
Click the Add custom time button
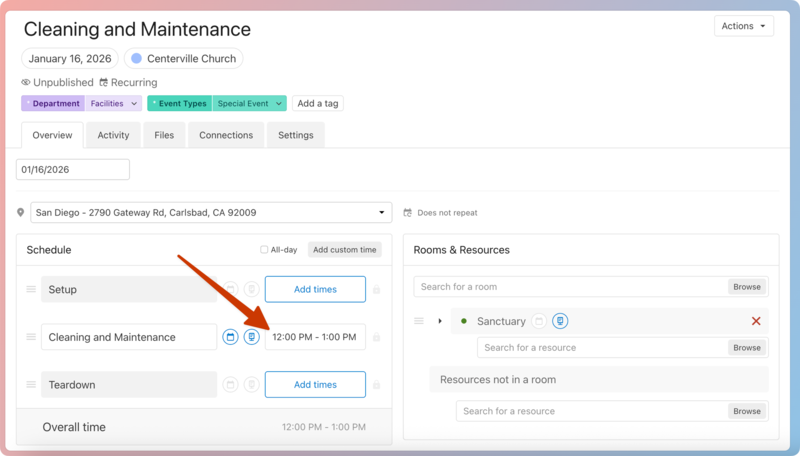(x=344, y=250)
